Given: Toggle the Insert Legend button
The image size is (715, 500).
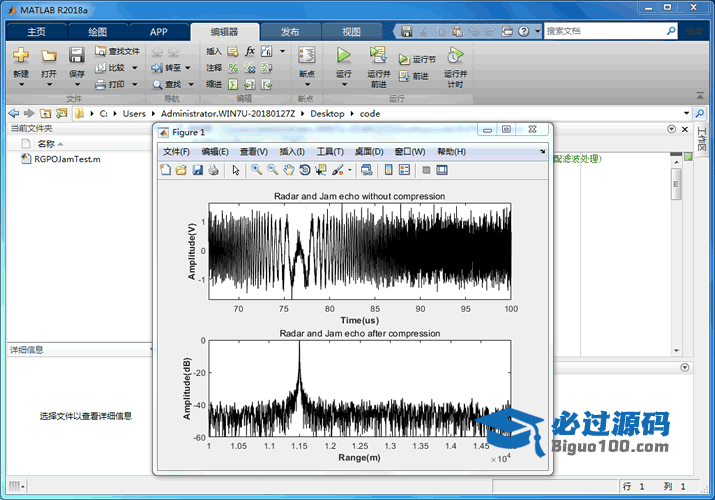Looking at the screenshot, I should click(405, 170).
